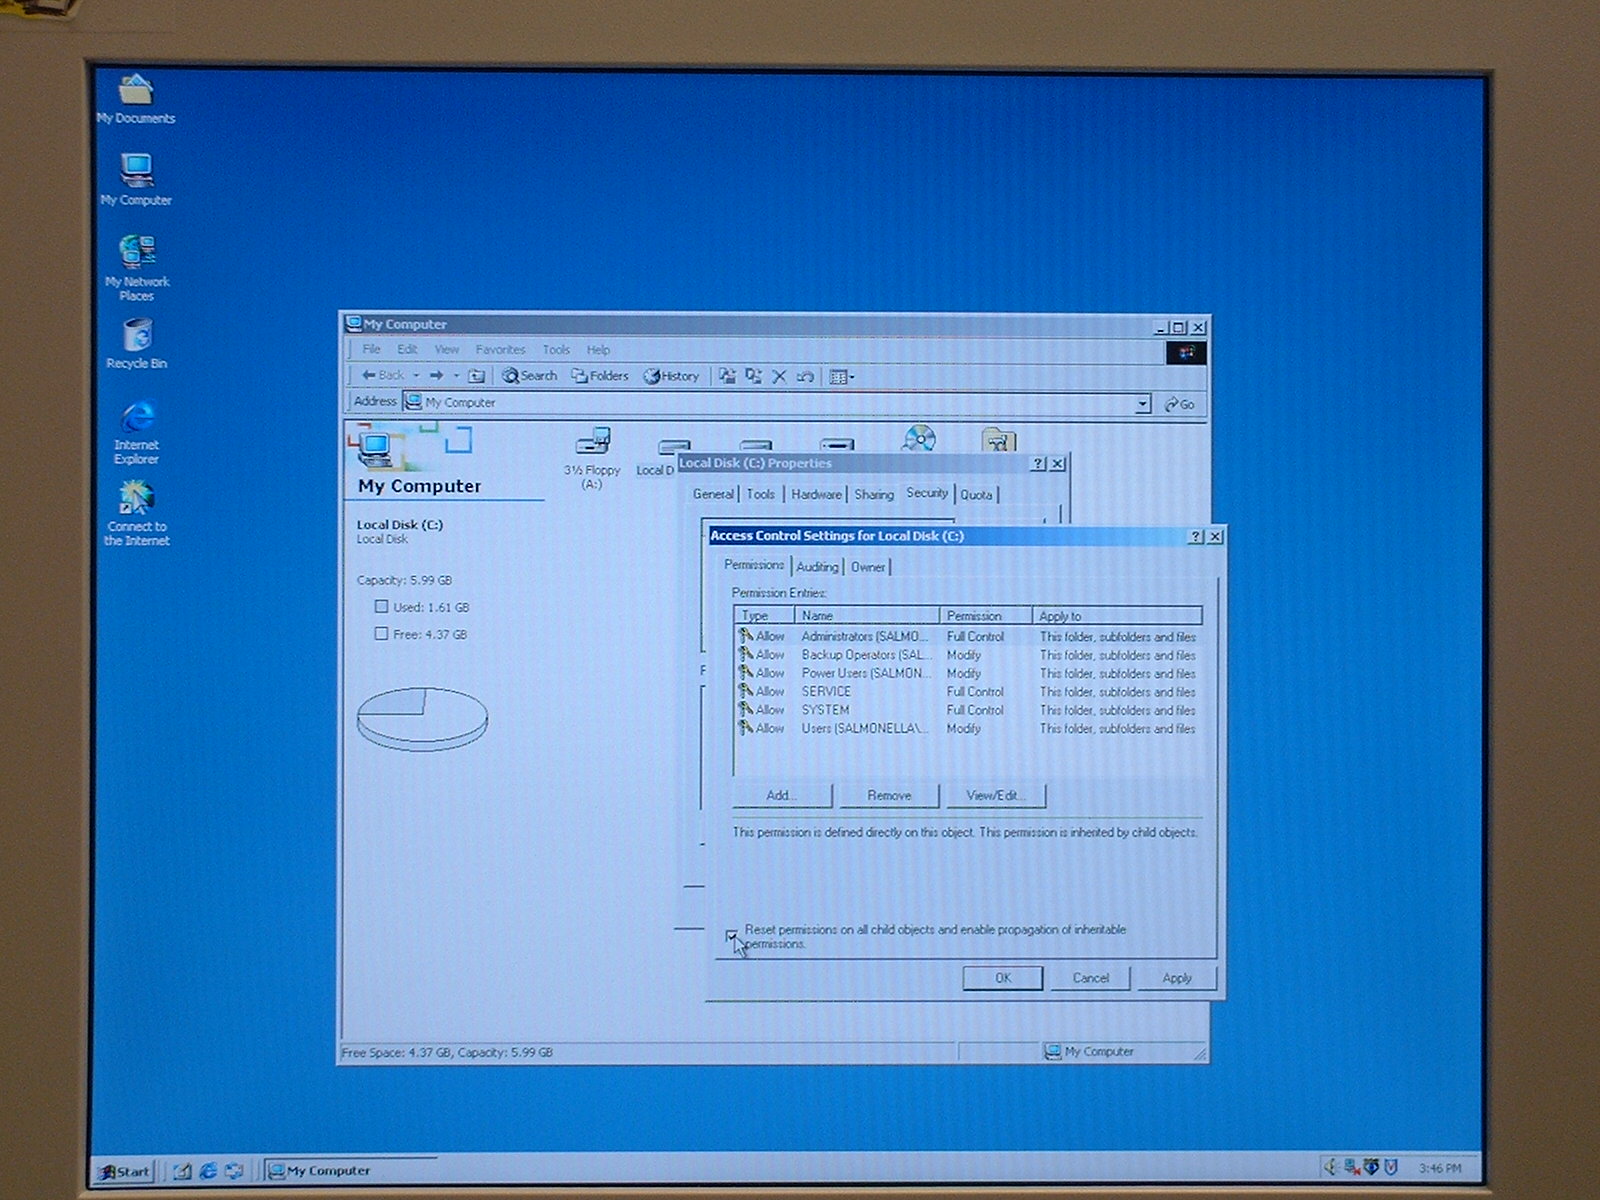Open Internet Explorer from the desktop
1600x1200 pixels.
pyautogui.click(x=137, y=421)
